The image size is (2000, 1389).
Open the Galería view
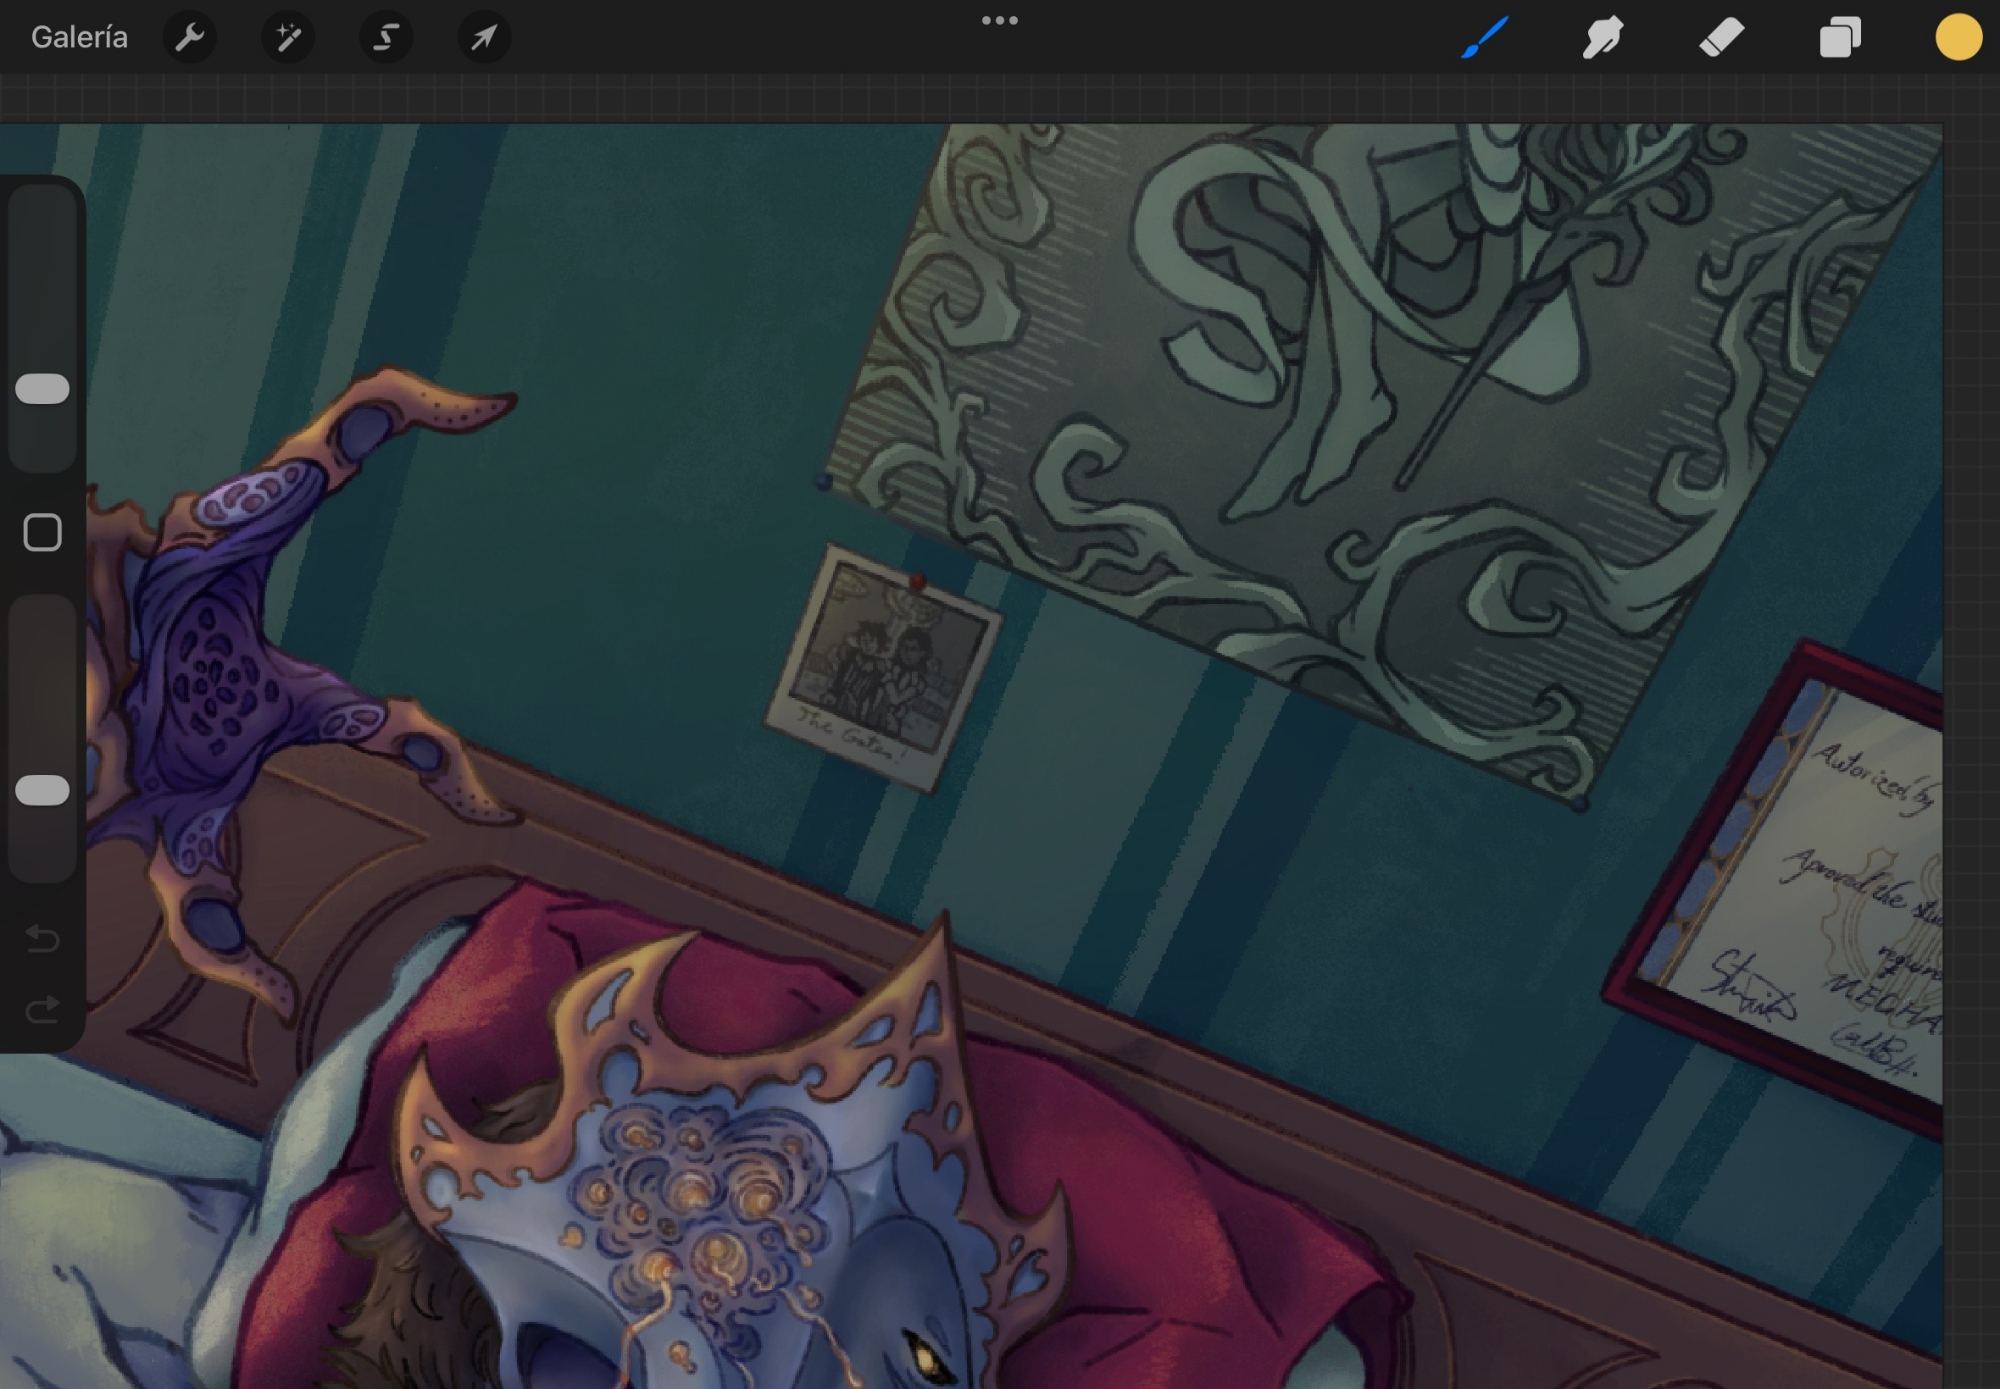click(79, 38)
